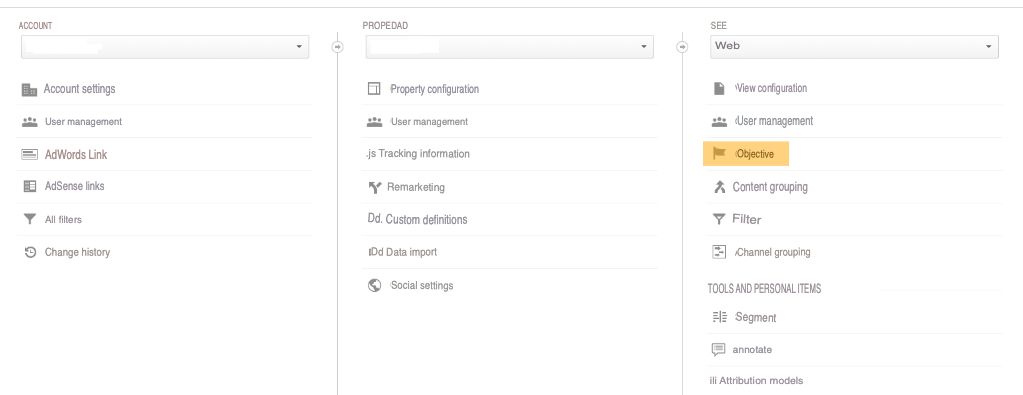Image resolution: width=1023 pixels, height=395 pixels.
Task: Click the Channel grouping icon
Action: 719,252
